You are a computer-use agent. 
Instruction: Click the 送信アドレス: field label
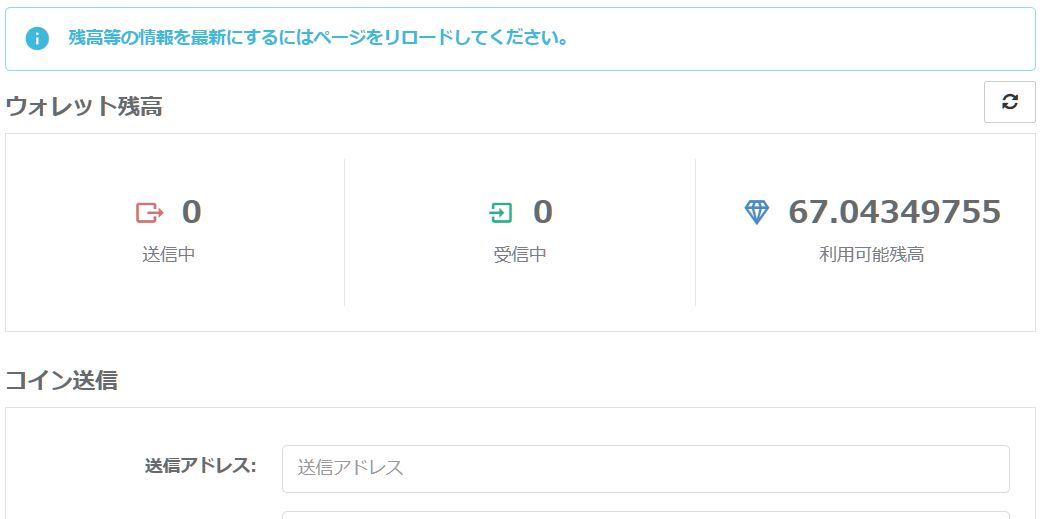200,466
